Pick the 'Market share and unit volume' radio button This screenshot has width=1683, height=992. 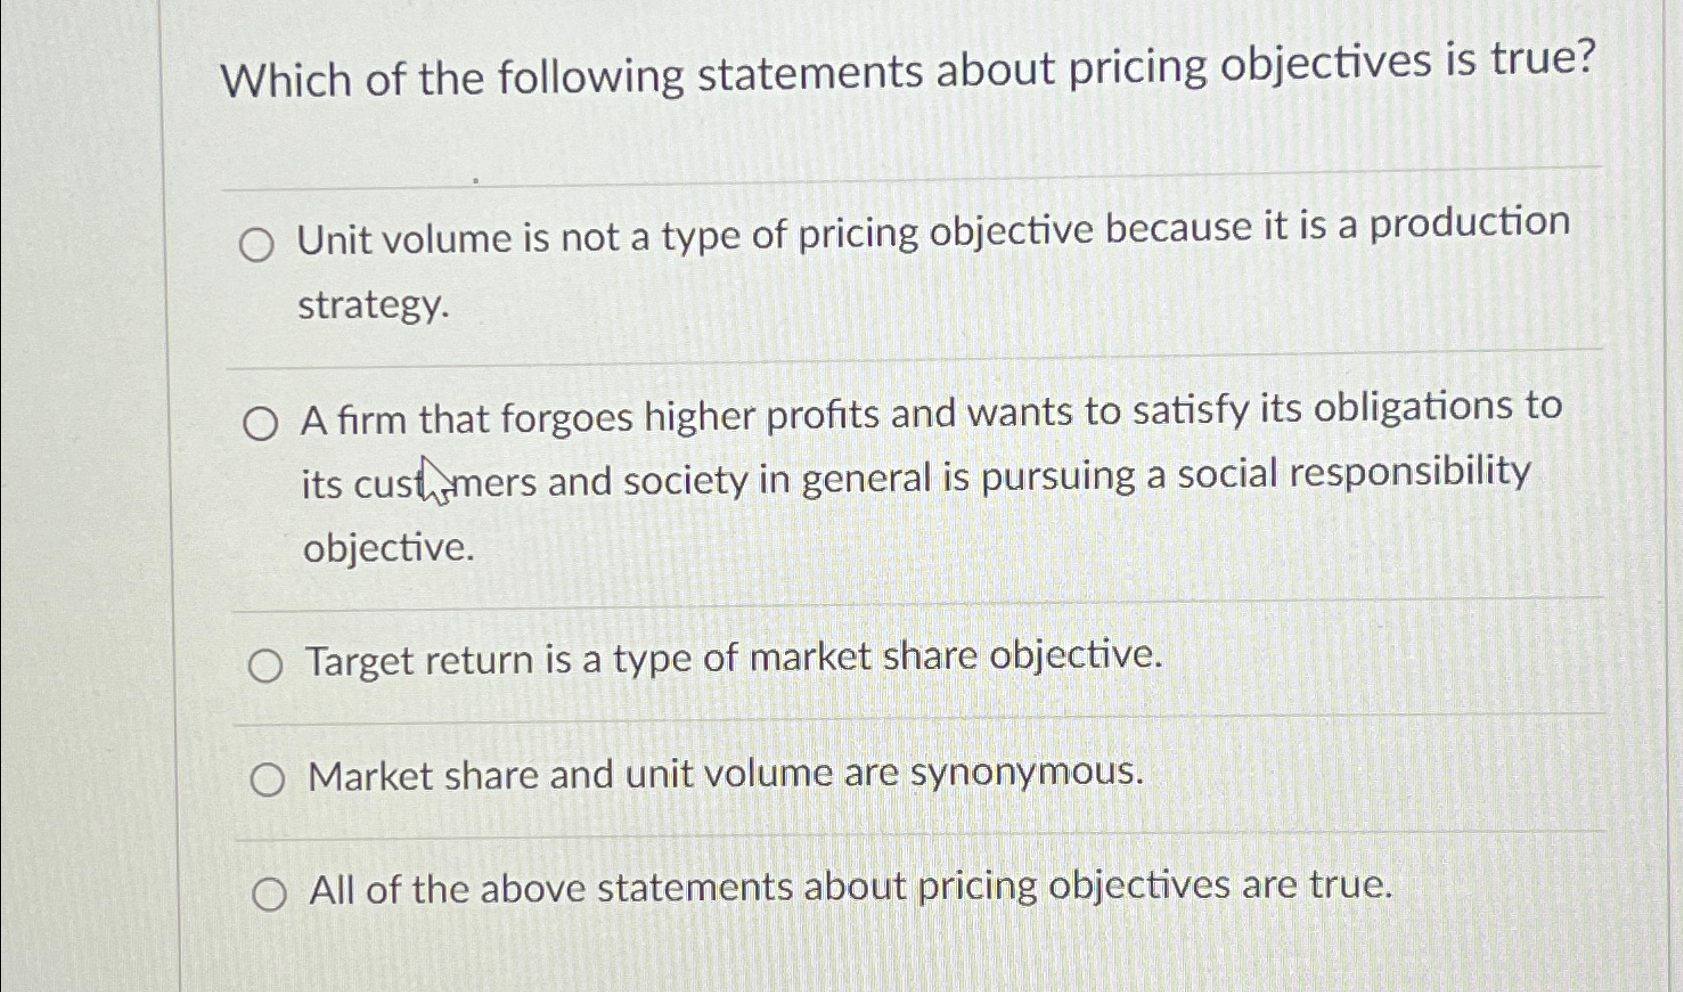tap(267, 779)
